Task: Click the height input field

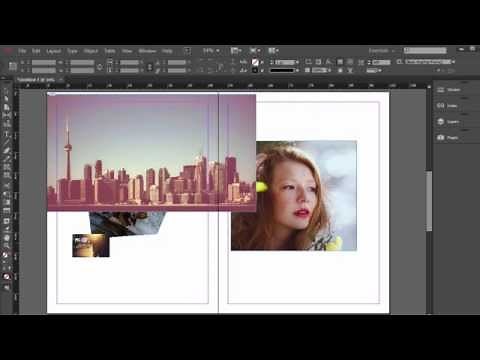Action: tap(82, 70)
